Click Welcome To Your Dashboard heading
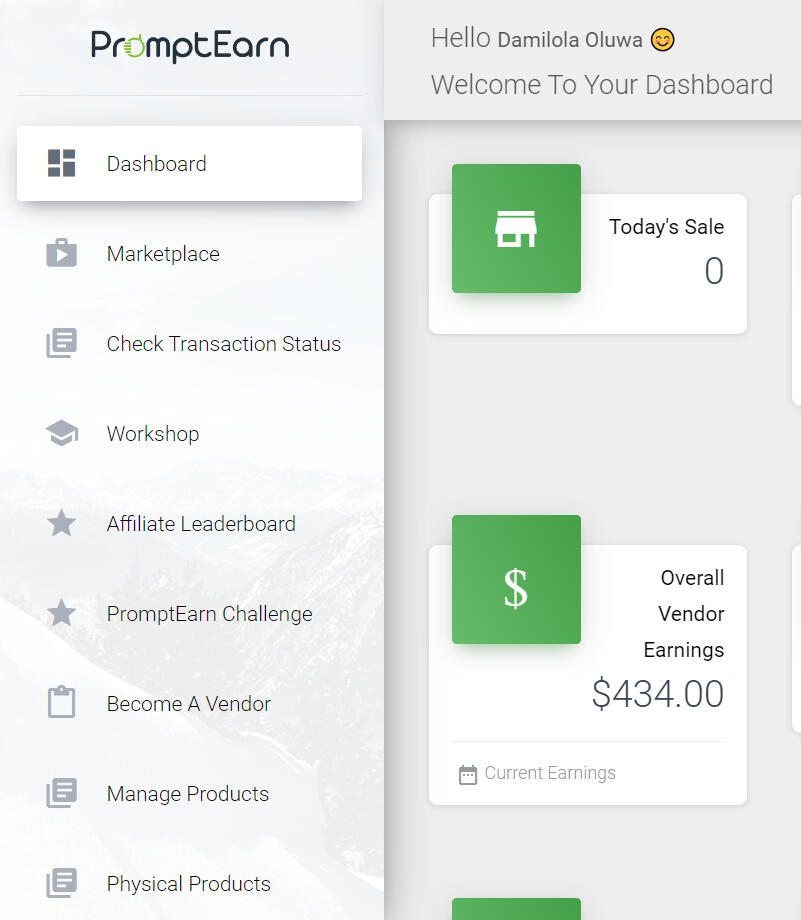 coord(602,84)
